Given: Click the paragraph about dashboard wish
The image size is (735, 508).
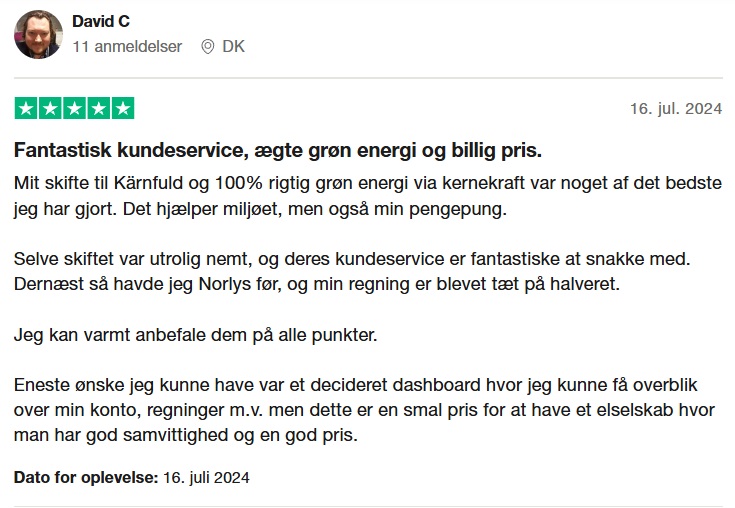Looking at the screenshot, I should 364,410.
